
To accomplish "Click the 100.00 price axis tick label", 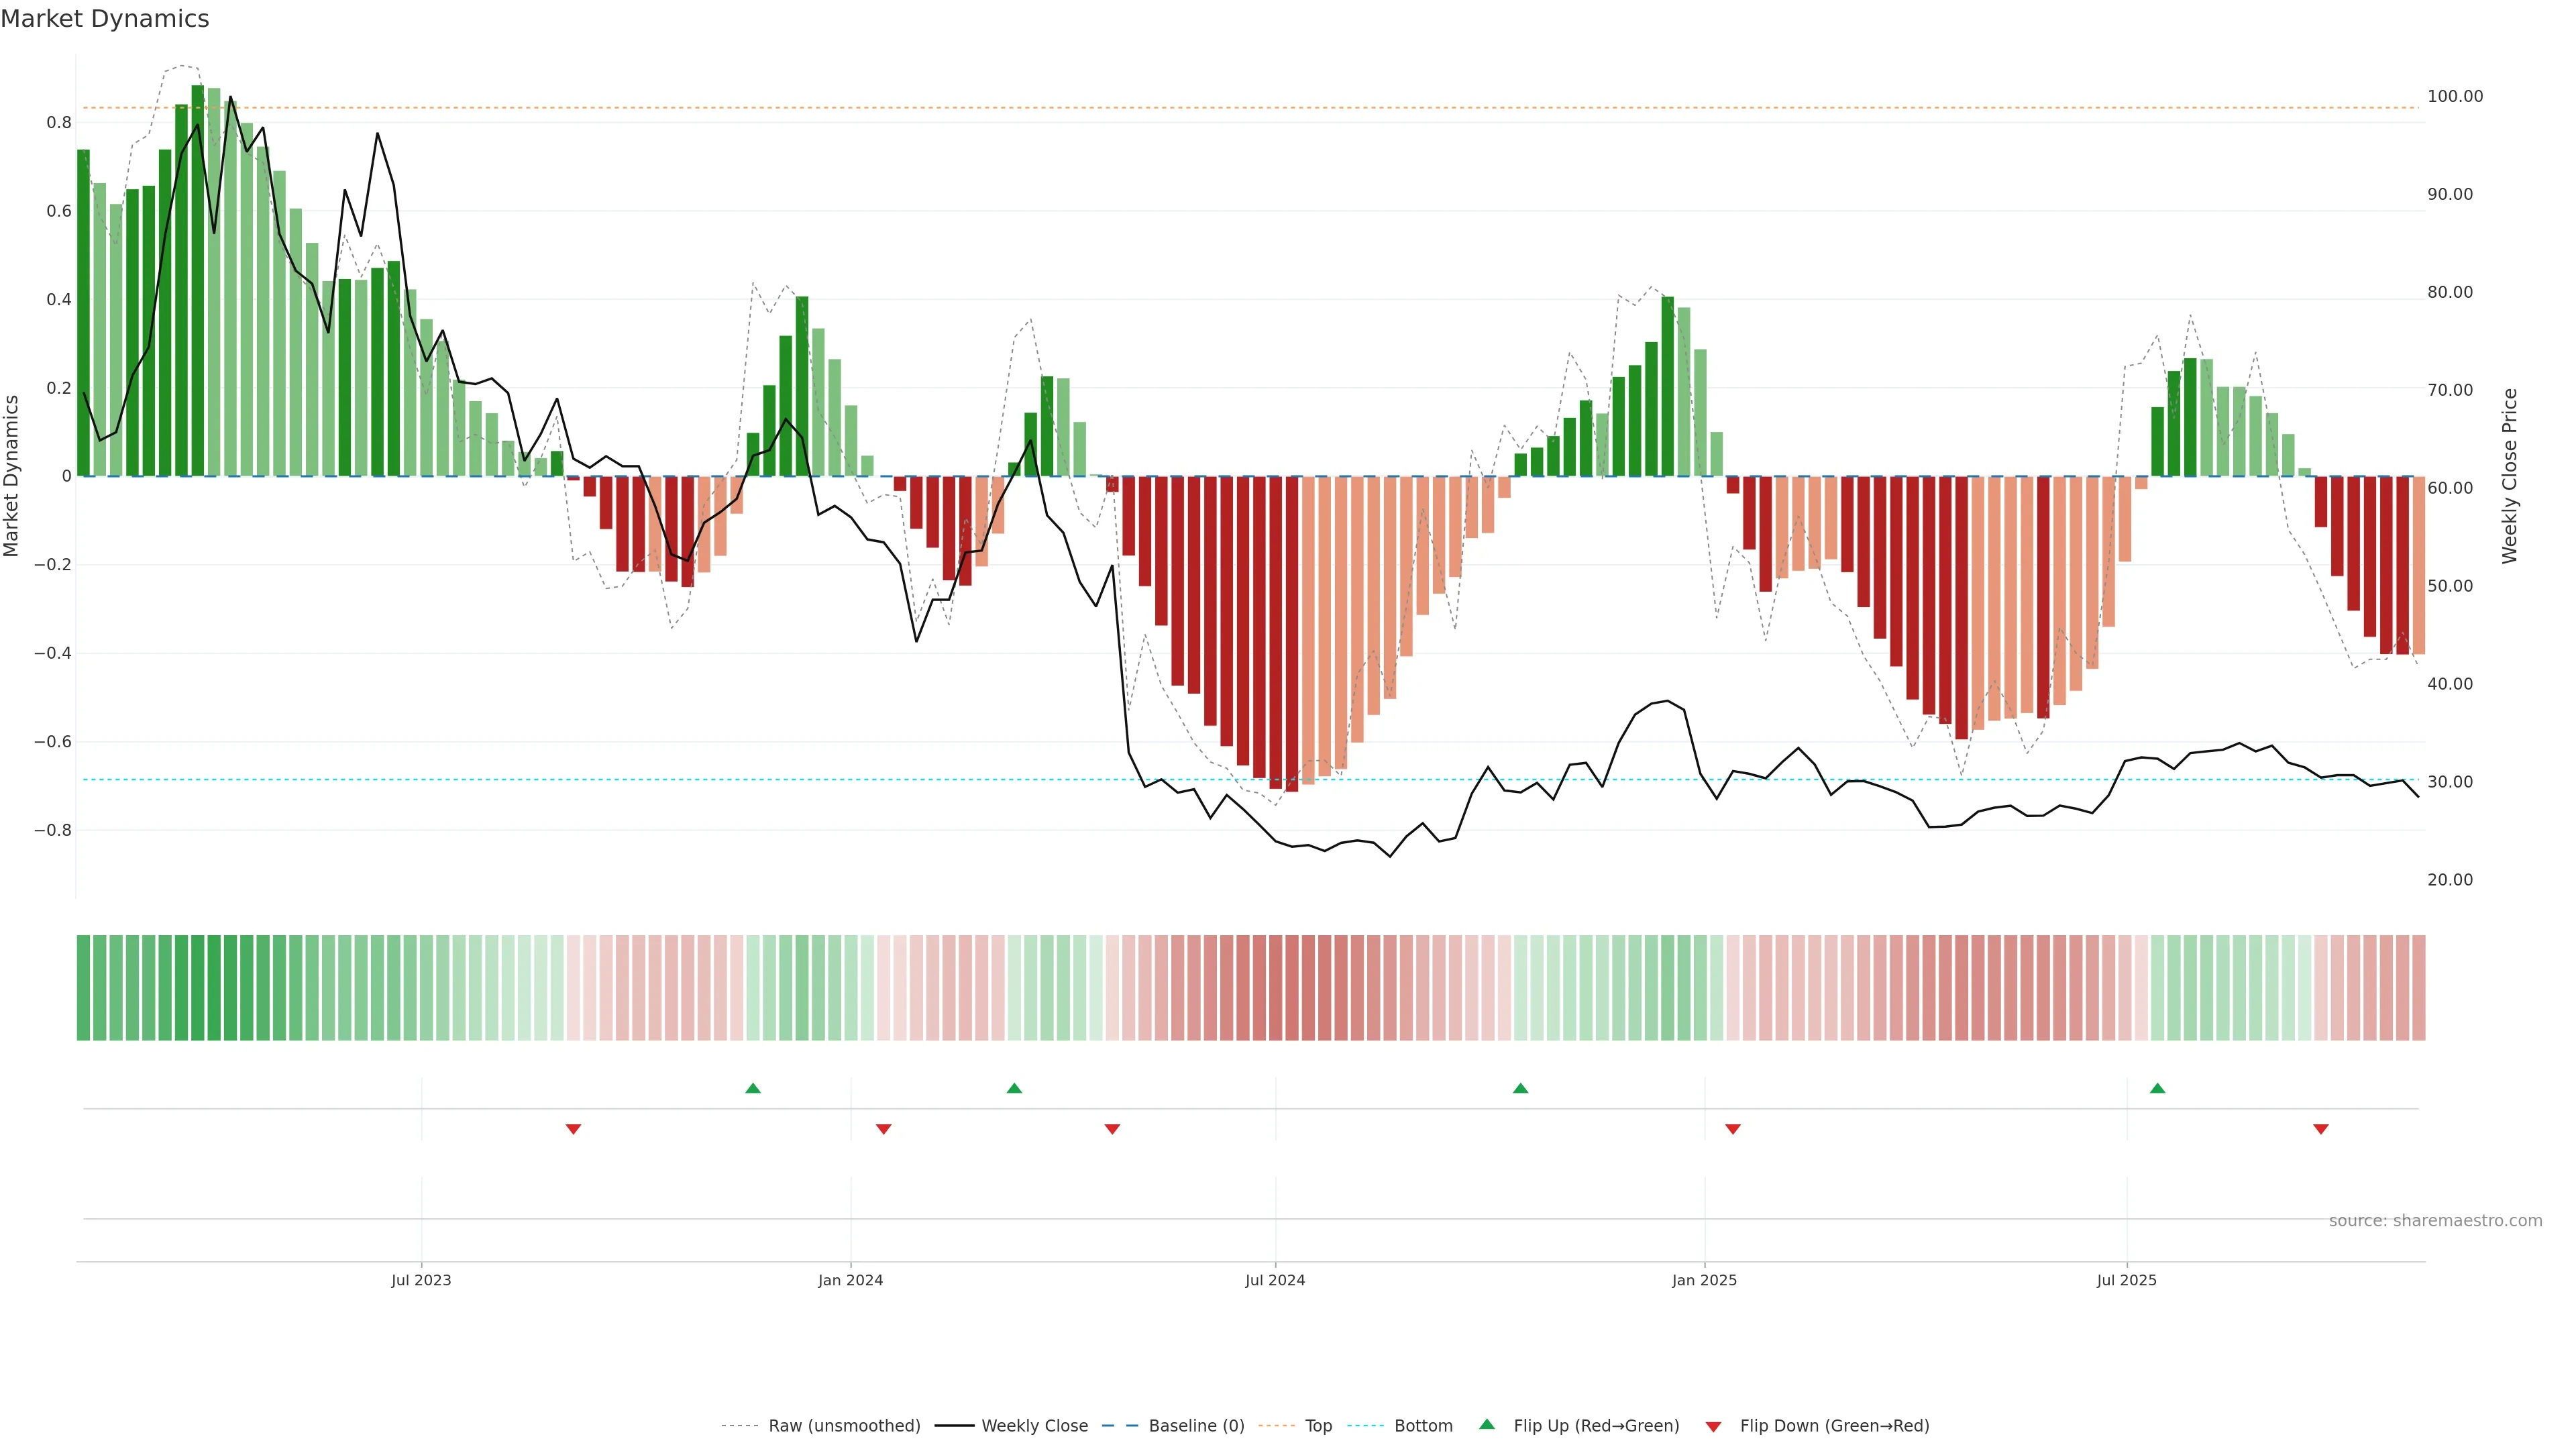I will pos(2454,96).
